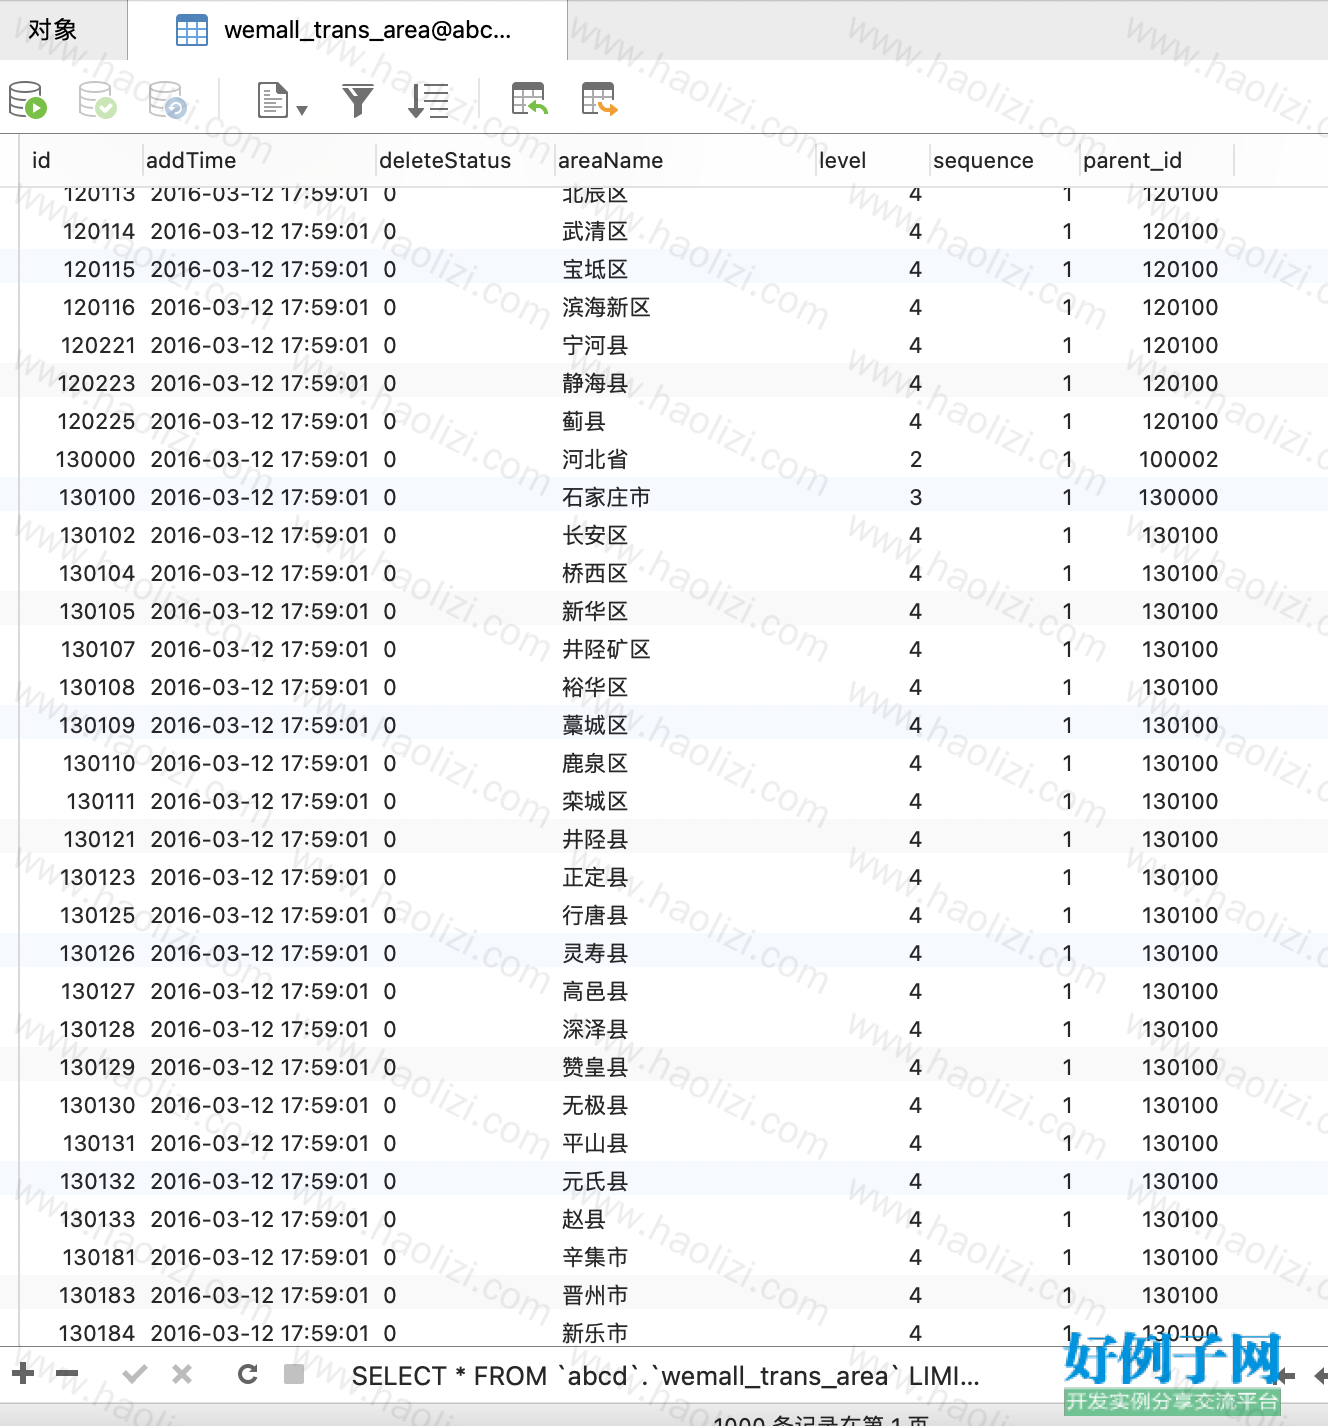Switch to the 对象 tab
Viewport: 1328px width, 1426px height.
[x=52, y=30]
